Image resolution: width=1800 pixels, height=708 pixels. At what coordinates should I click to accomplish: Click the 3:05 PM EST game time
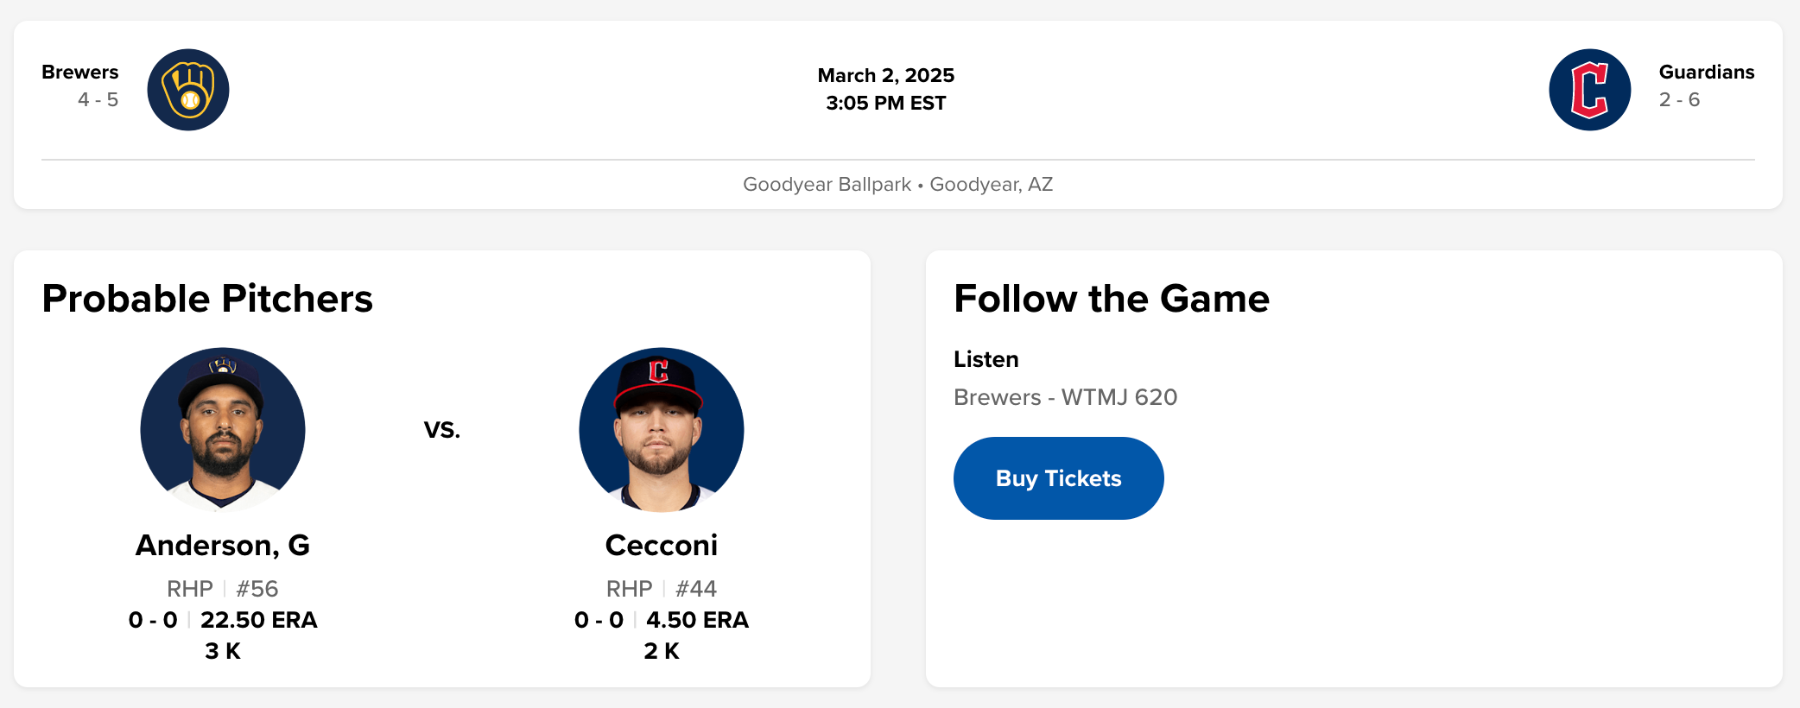pos(886,103)
